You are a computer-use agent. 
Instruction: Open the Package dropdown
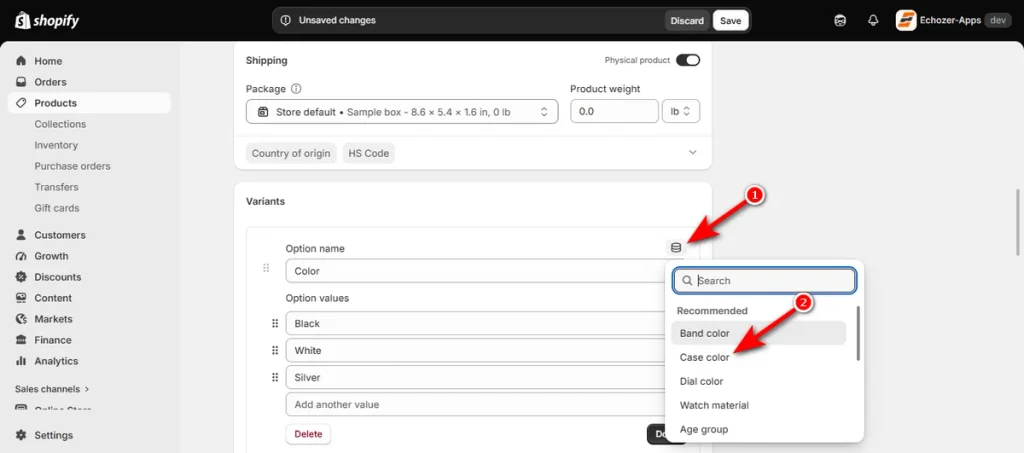coord(402,112)
